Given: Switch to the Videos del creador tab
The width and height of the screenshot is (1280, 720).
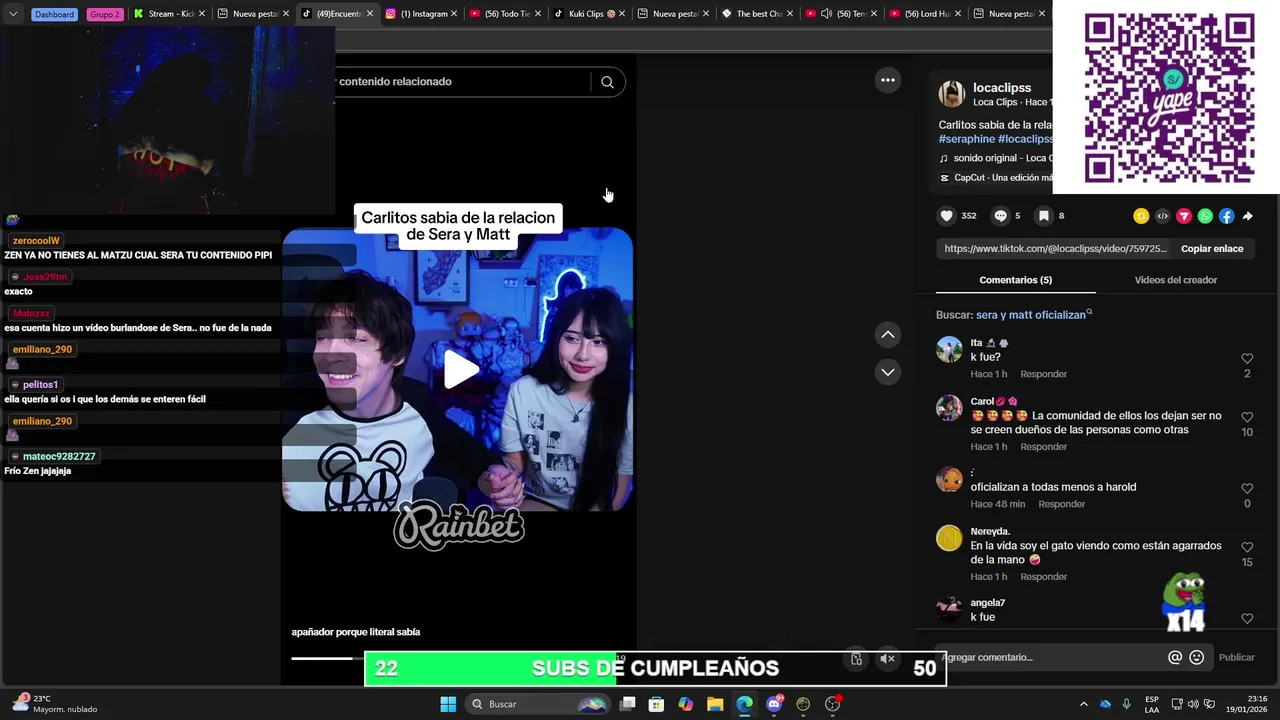Looking at the screenshot, I should (x=1176, y=280).
